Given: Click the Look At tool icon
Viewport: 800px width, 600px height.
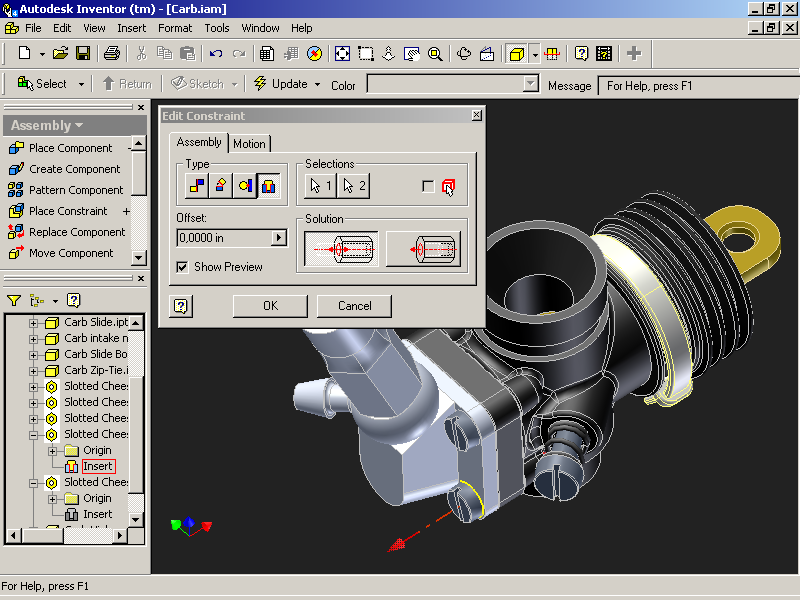Looking at the screenshot, I should (487, 53).
